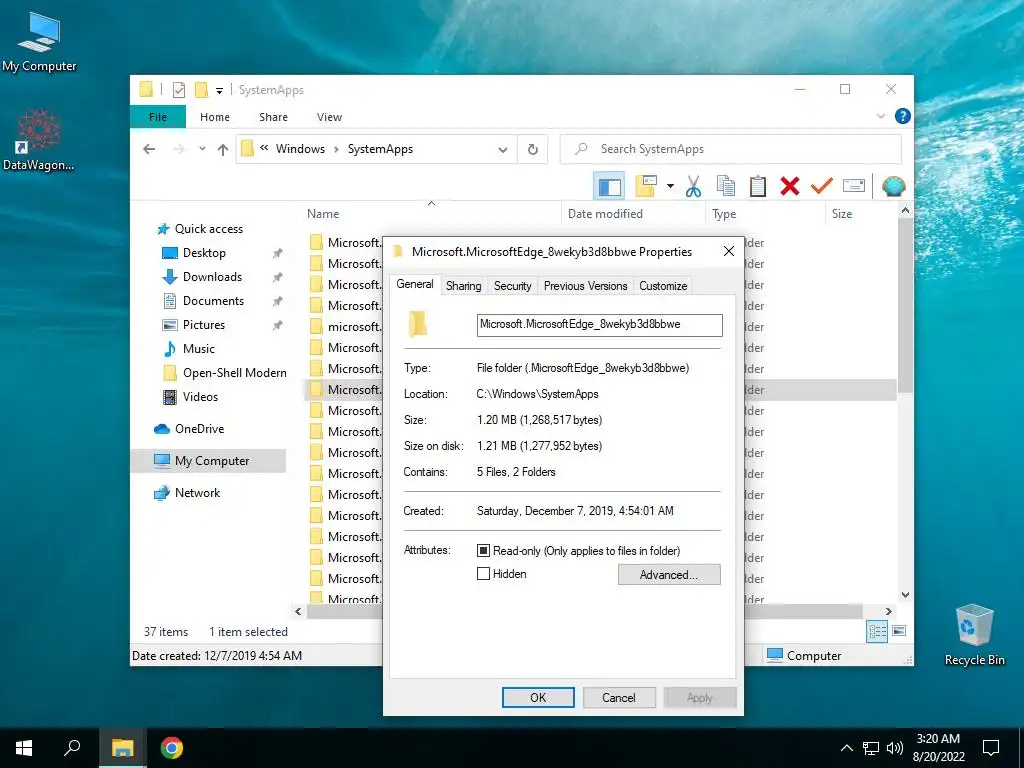Screen dimensions: 1024x768
Task: Click the Advanced... attributes button
Action: click(x=669, y=575)
